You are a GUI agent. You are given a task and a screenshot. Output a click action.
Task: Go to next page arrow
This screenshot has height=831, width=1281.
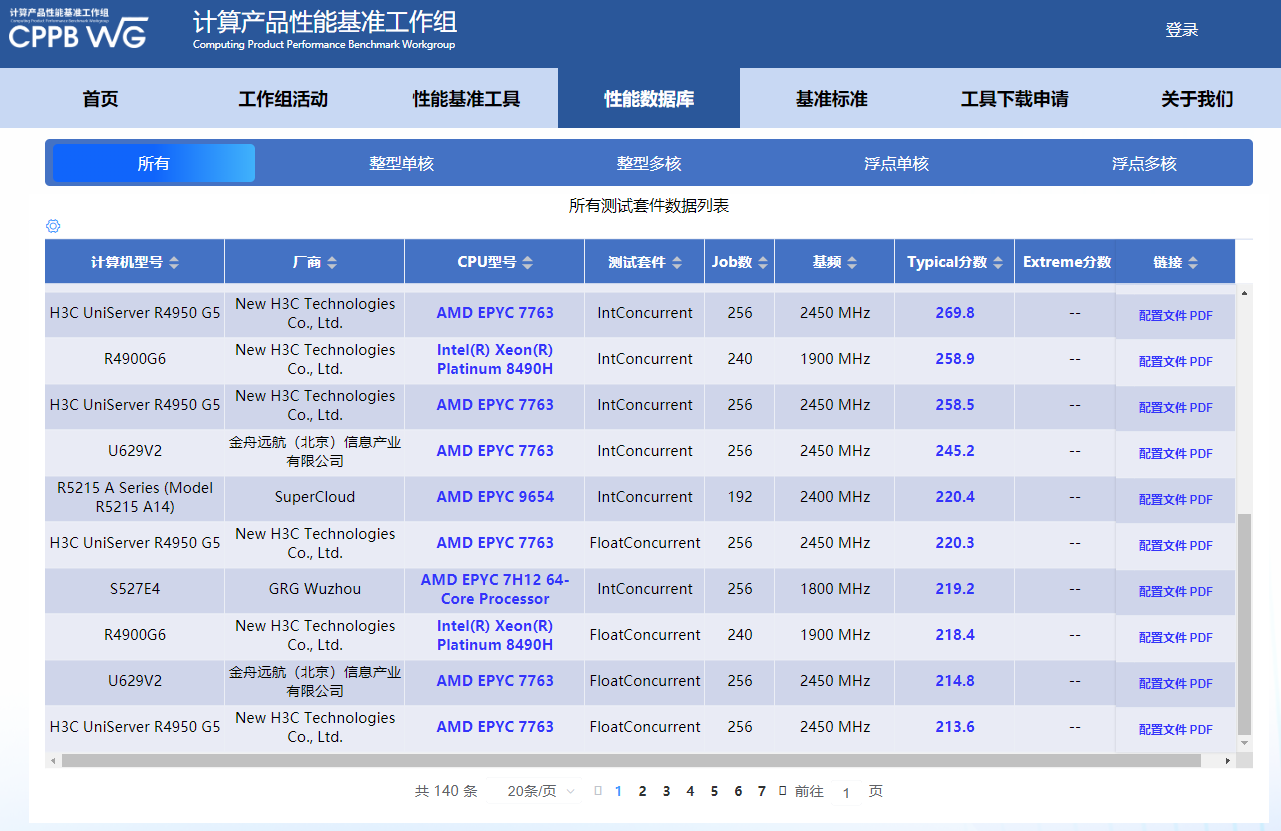pyautogui.click(x=783, y=791)
